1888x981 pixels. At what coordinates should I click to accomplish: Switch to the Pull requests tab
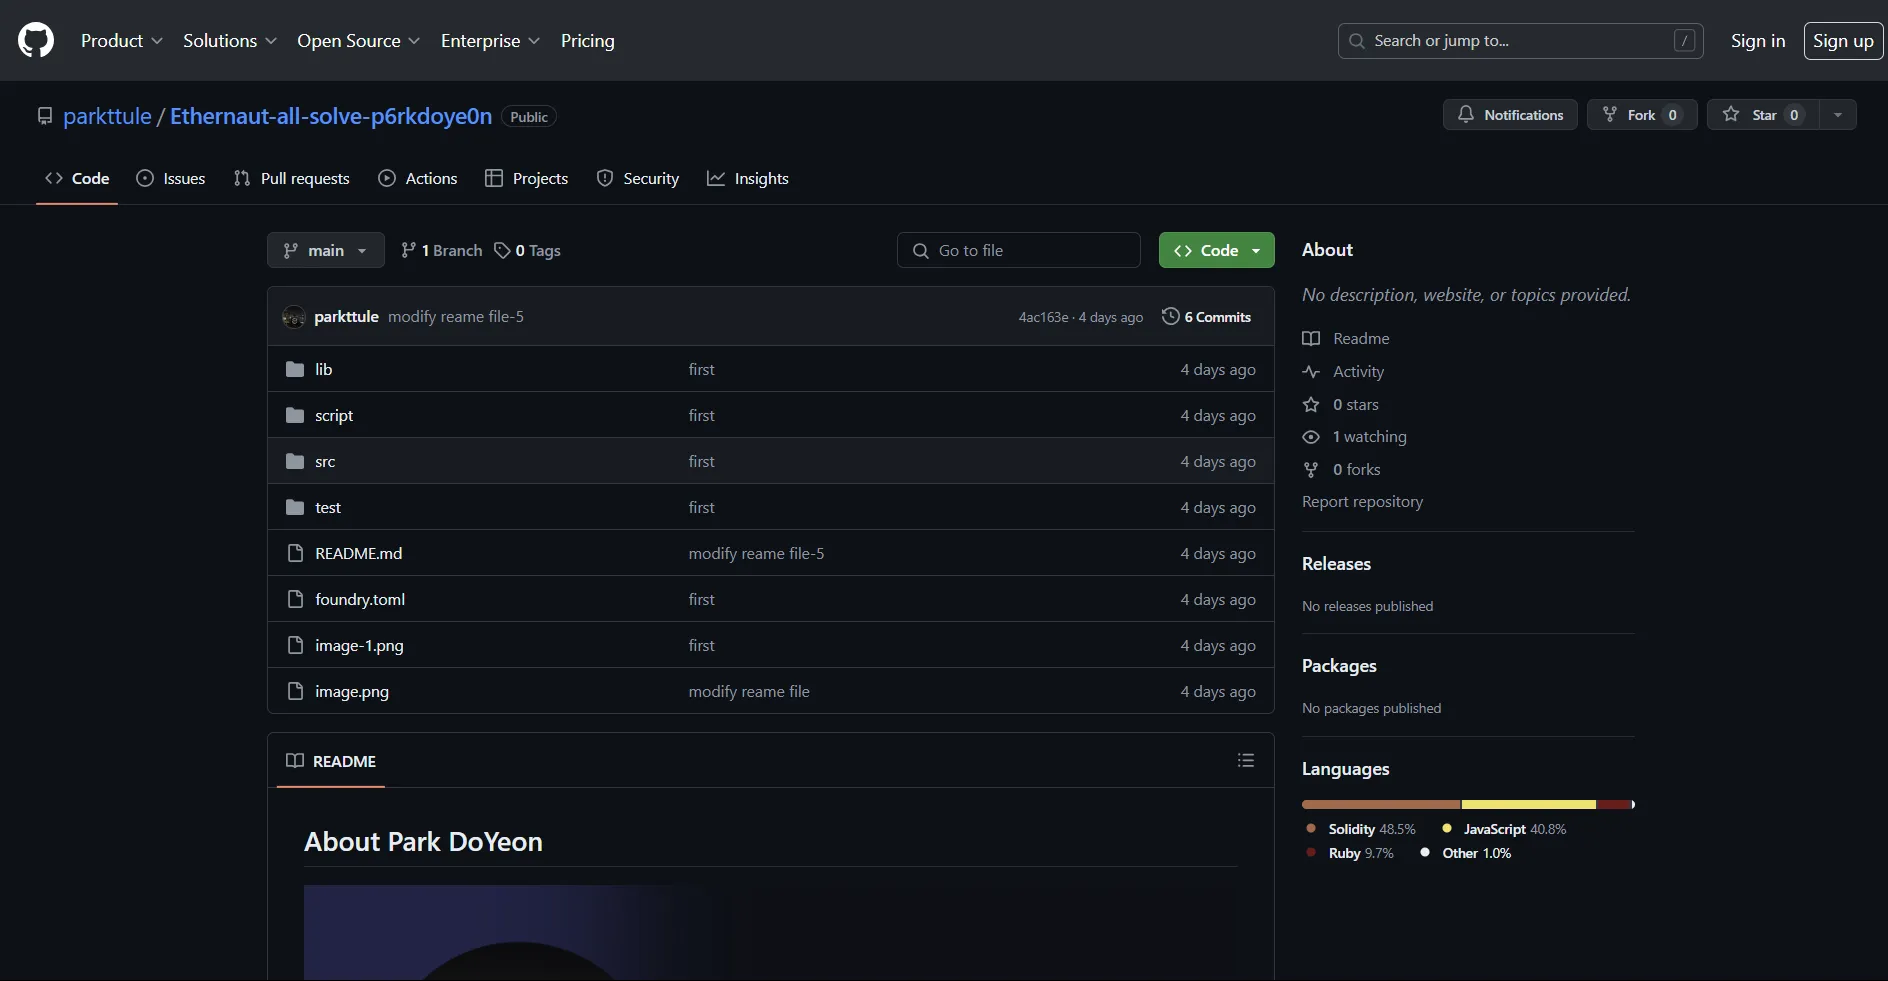tap(291, 179)
